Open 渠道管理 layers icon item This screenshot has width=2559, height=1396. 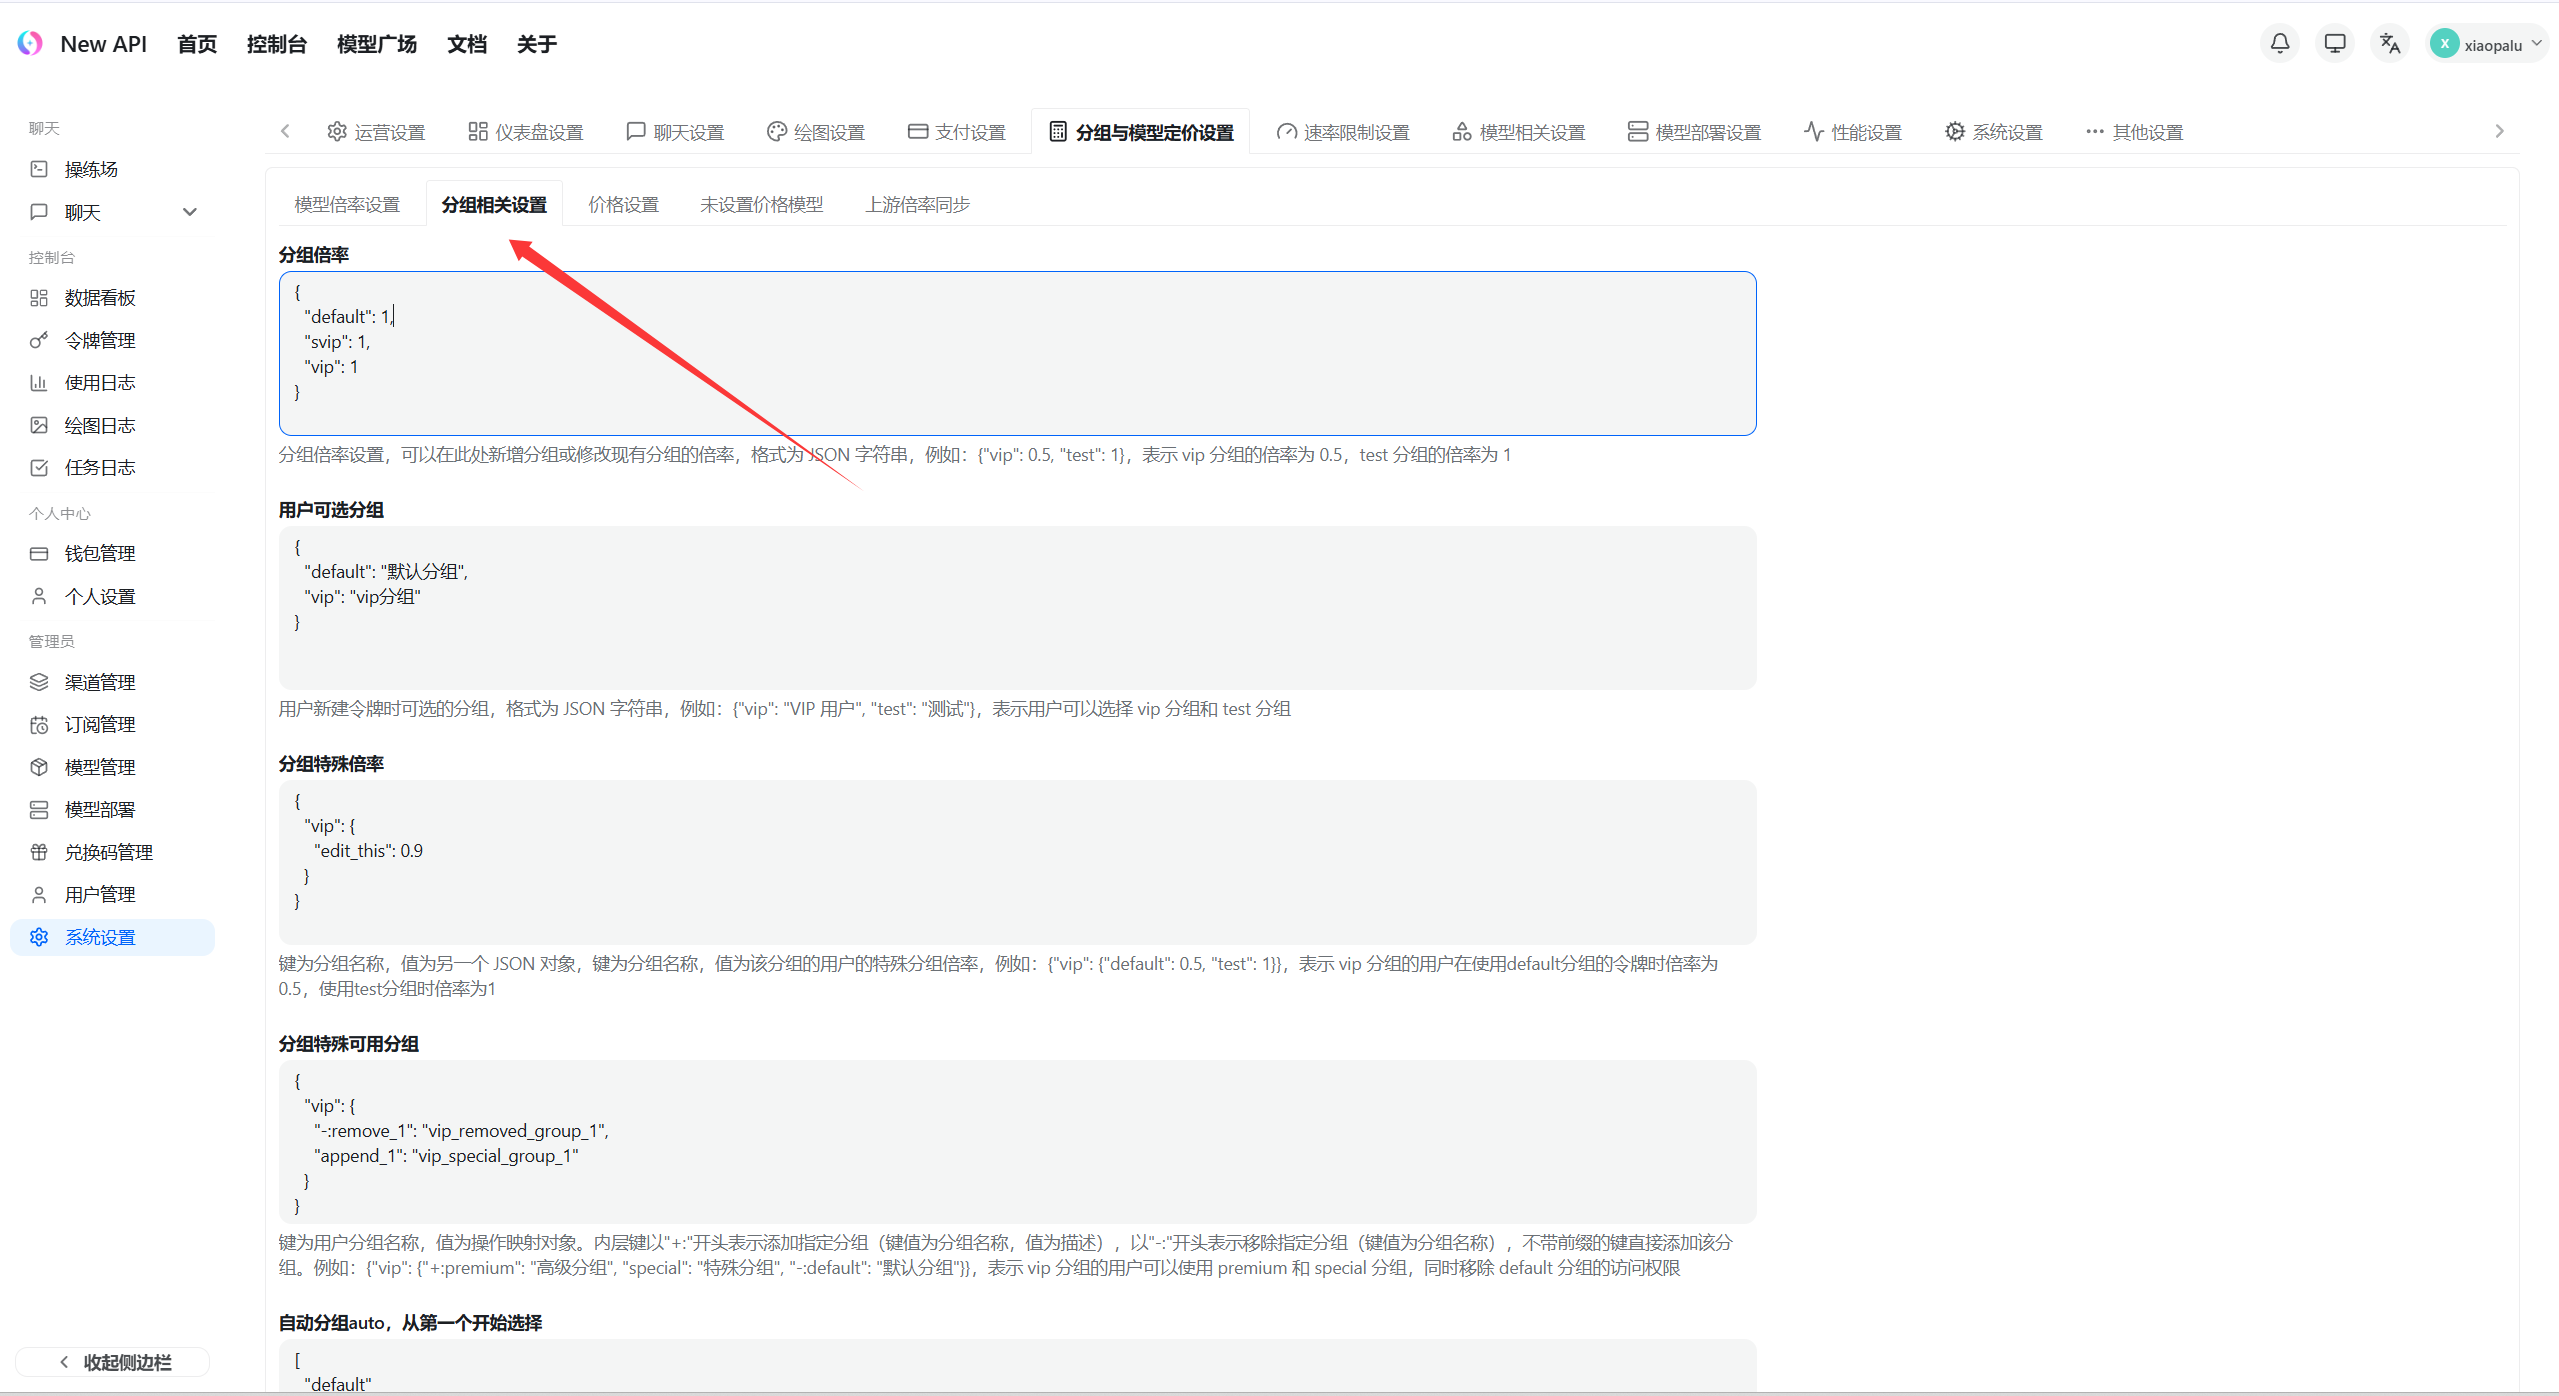click(39, 682)
